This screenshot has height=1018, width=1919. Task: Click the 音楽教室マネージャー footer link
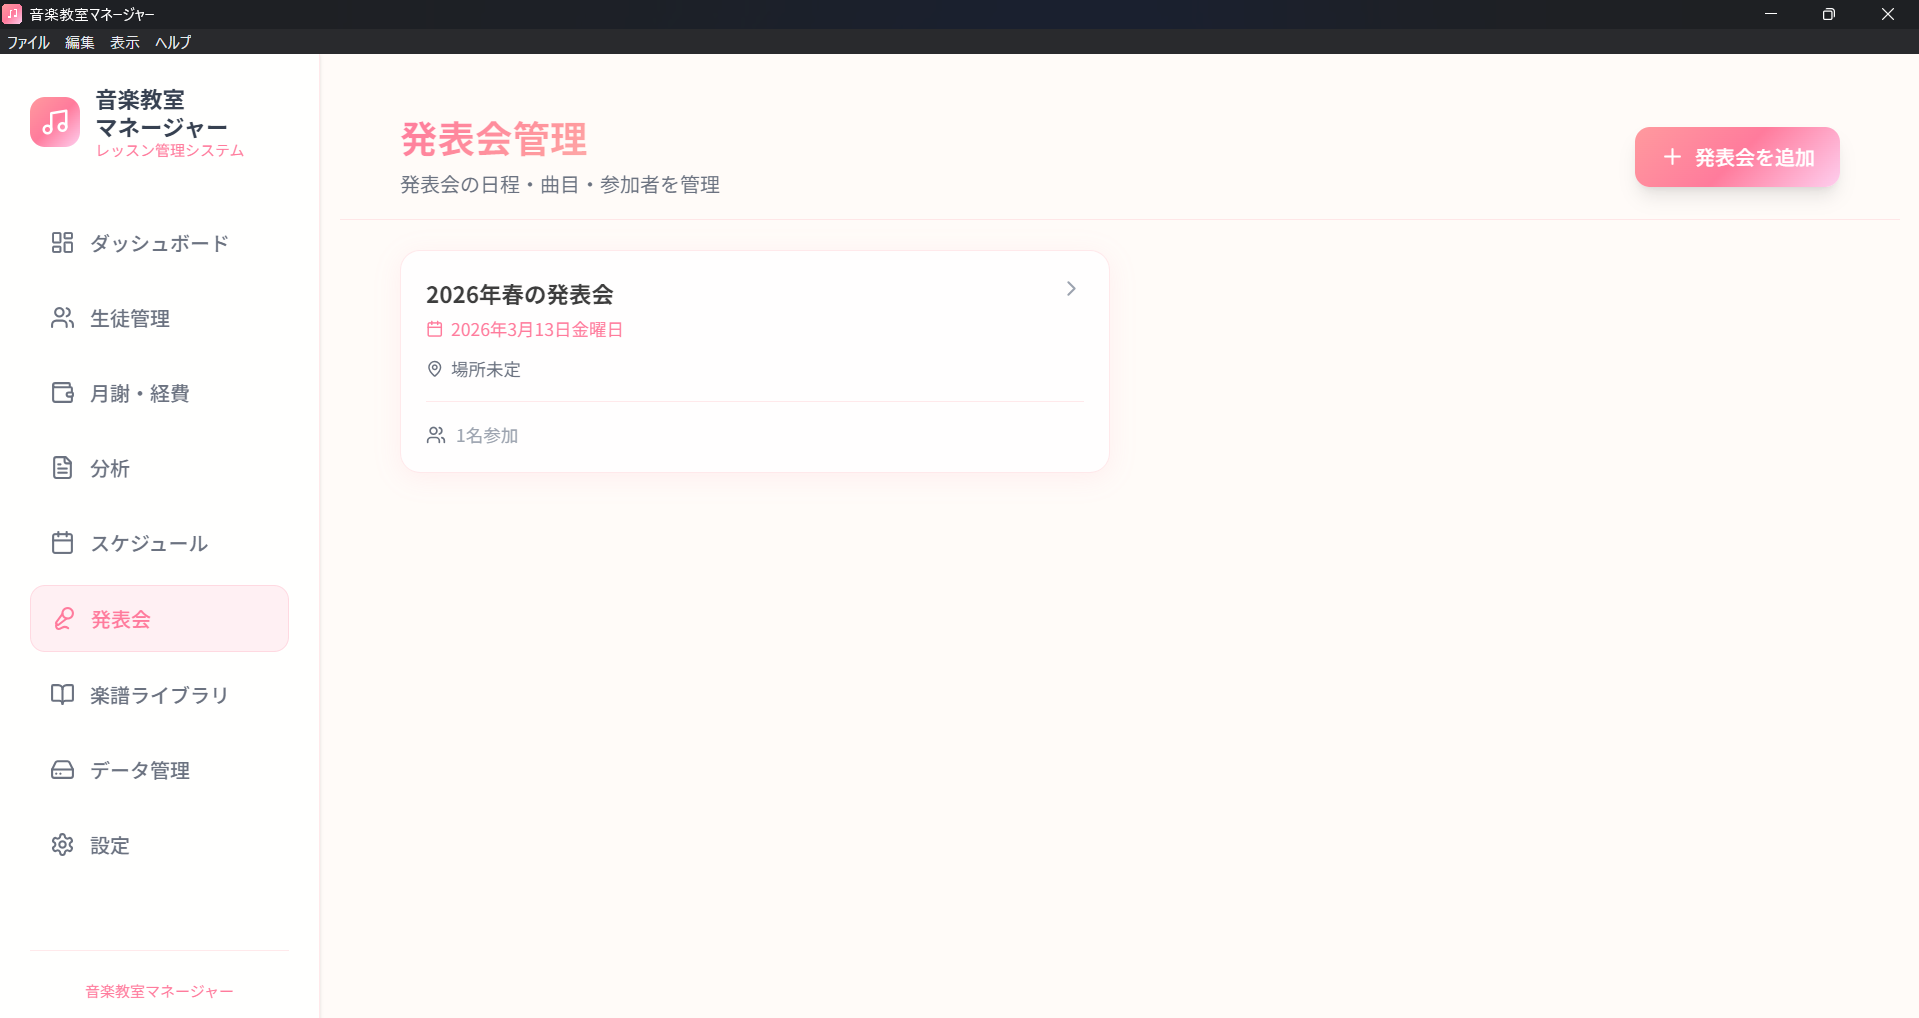point(158,990)
